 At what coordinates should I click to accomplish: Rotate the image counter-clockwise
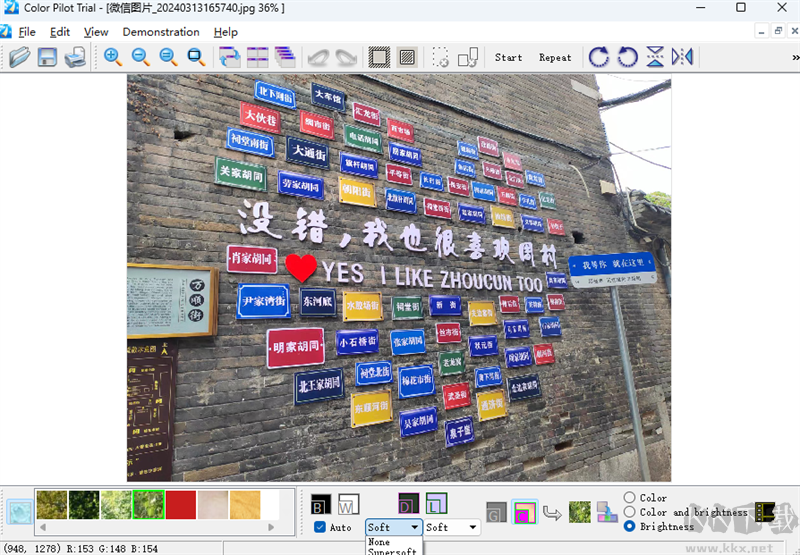click(627, 57)
